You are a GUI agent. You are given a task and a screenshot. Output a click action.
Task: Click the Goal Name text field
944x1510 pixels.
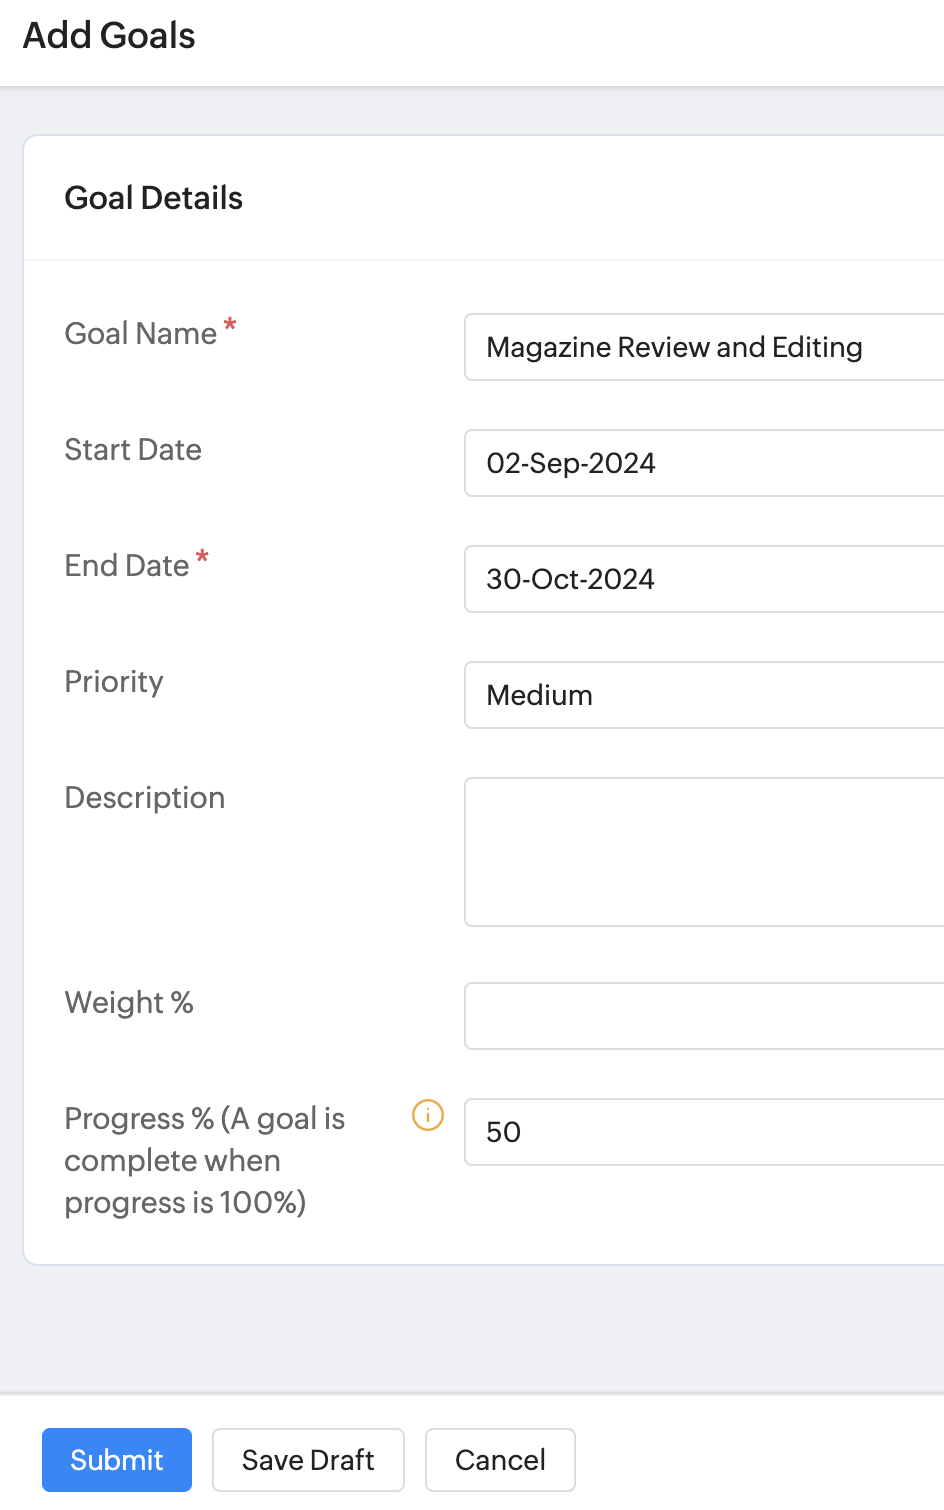pos(704,347)
